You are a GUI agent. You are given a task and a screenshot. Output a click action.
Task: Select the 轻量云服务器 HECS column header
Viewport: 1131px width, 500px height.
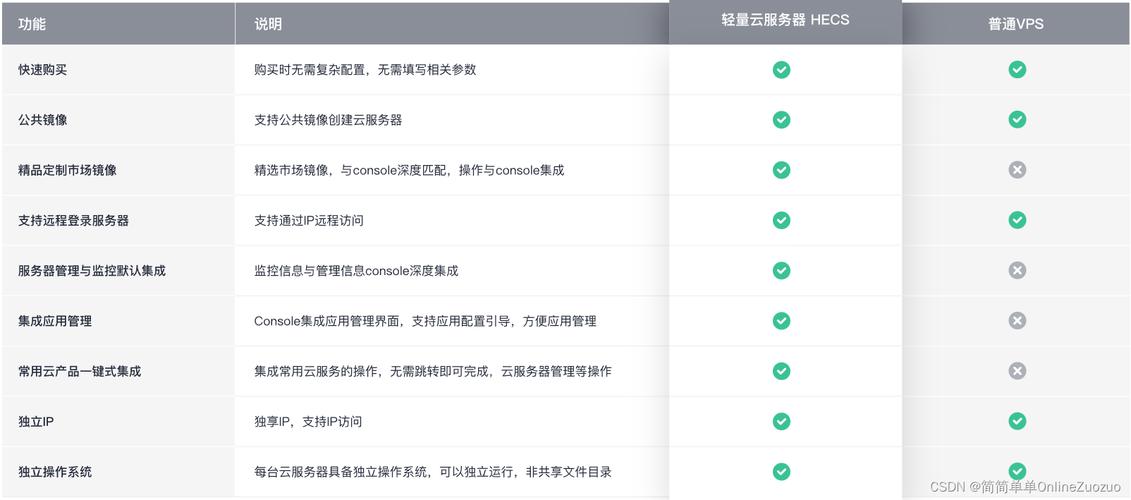click(785, 20)
